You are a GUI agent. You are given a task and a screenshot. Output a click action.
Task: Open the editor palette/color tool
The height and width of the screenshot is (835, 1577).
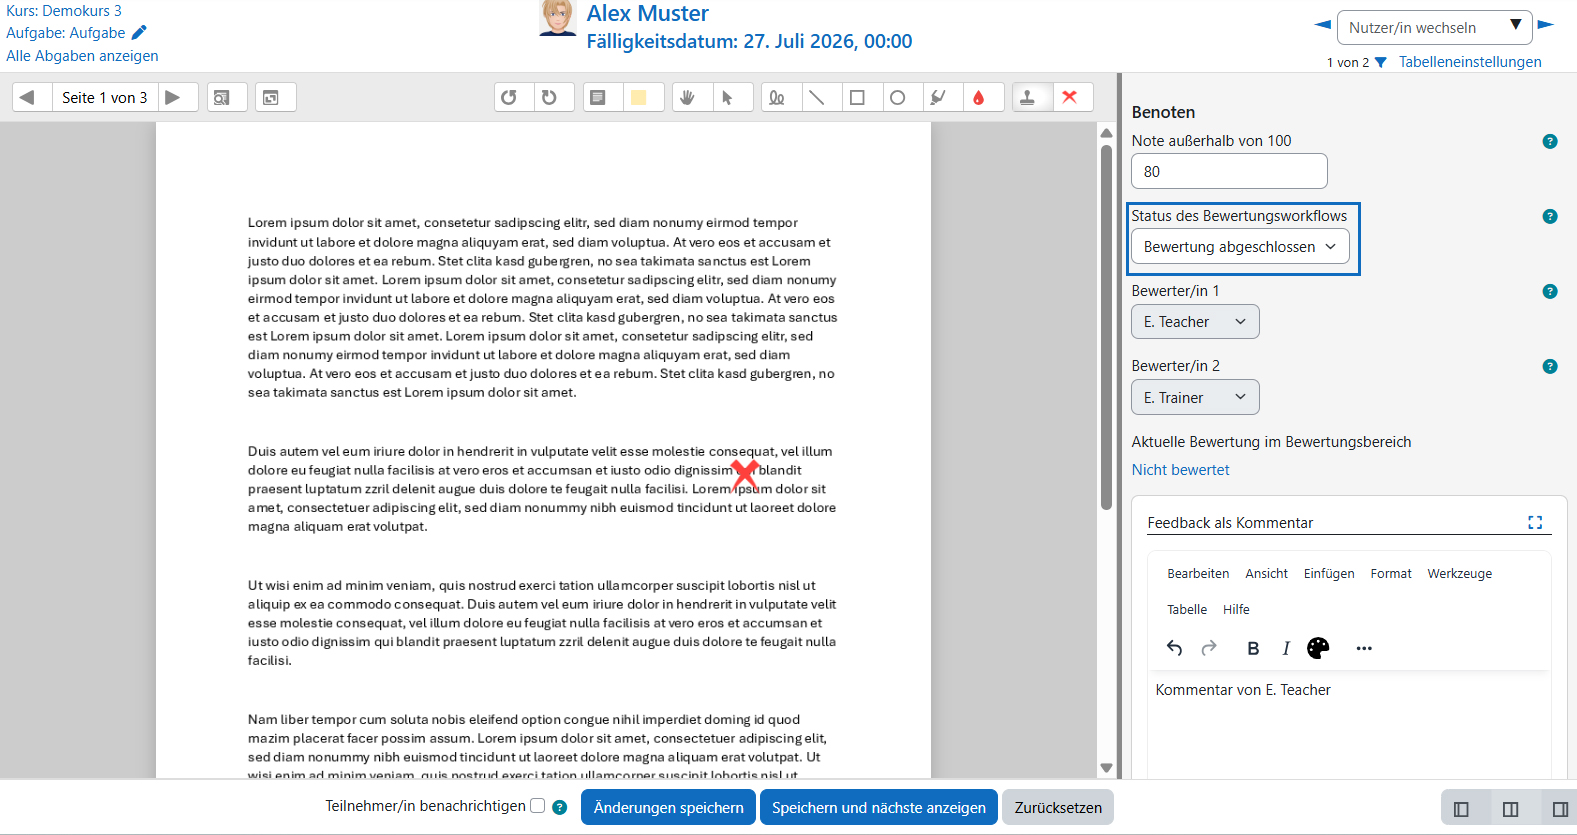click(x=1318, y=648)
